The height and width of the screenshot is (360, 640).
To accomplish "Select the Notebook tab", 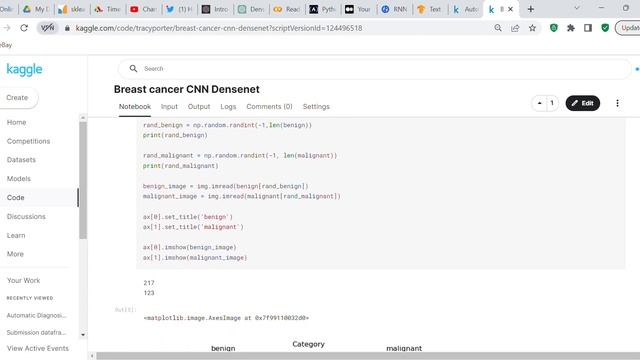I will (x=135, y=107).
